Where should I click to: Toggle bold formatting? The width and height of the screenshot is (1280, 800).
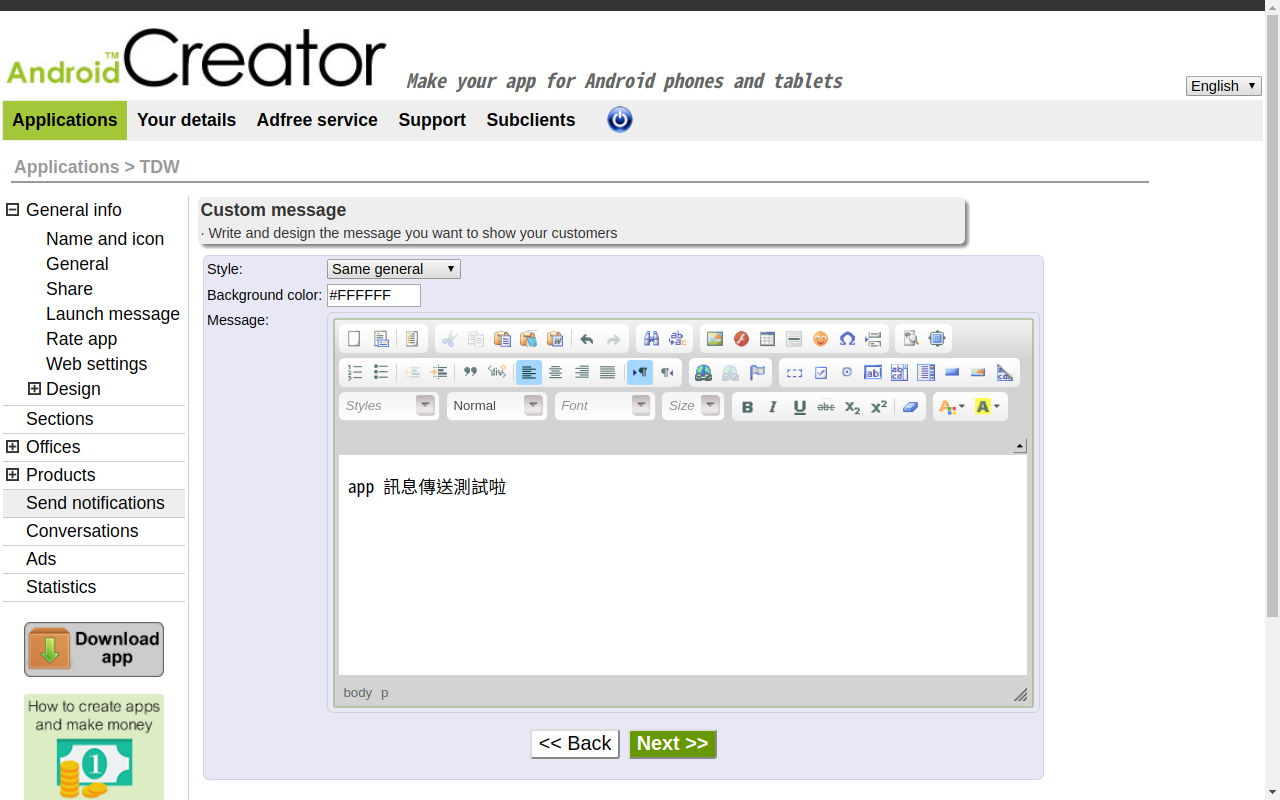point(747,407)
